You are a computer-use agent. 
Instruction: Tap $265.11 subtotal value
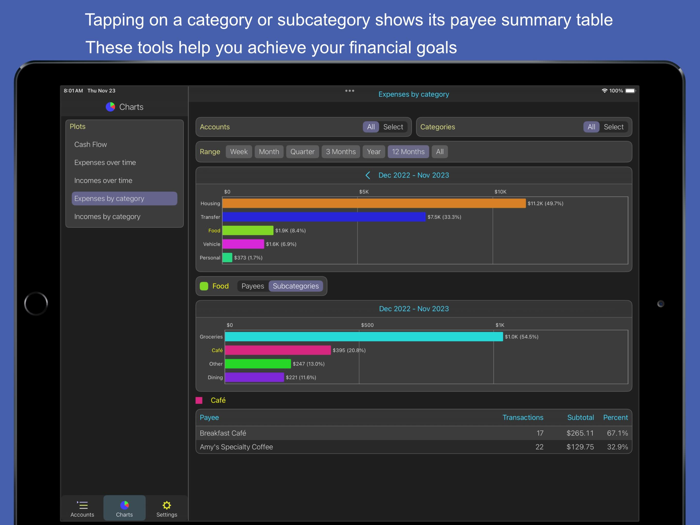[580, 433]
